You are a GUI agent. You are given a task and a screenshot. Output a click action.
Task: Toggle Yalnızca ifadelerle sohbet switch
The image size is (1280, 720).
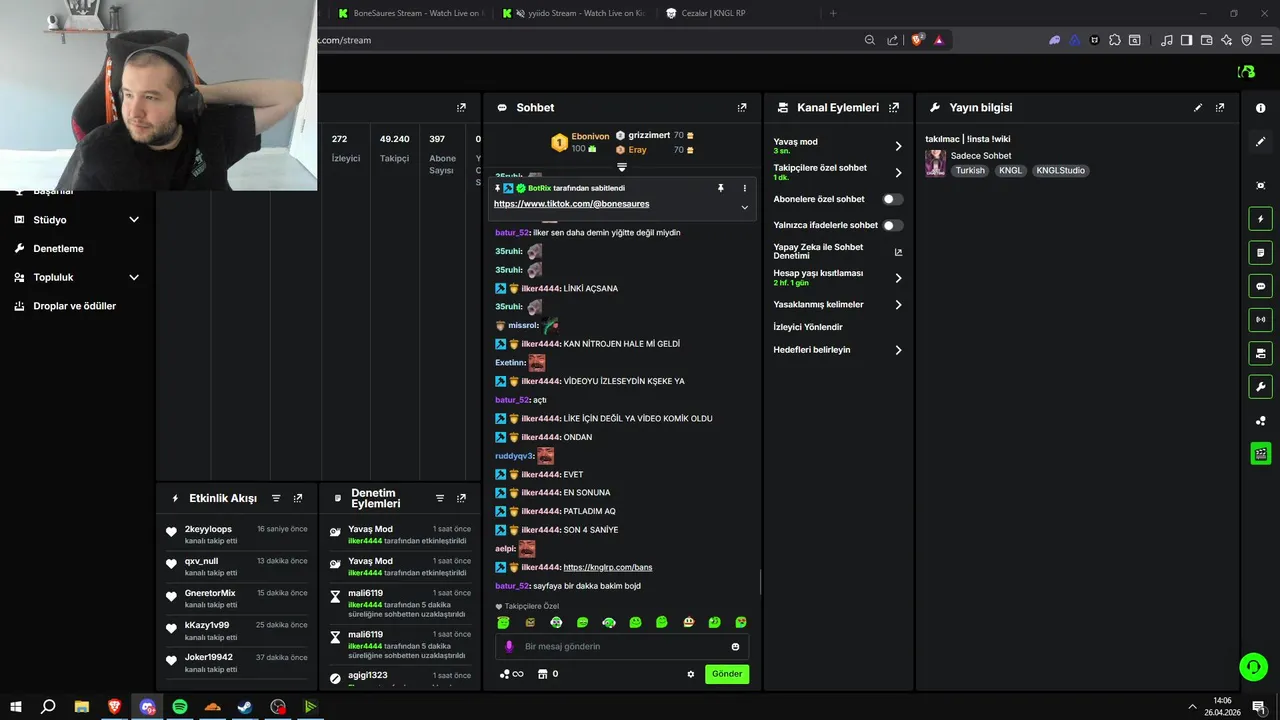(892, 226)
